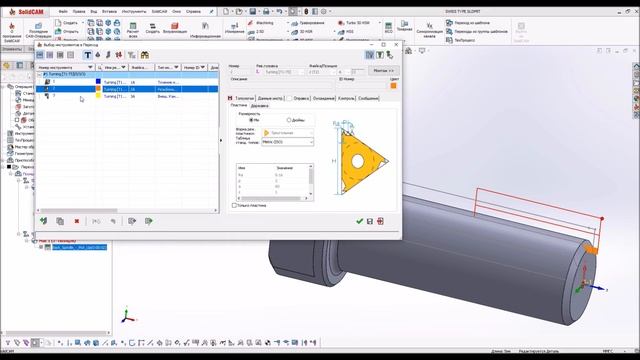Click the copy tool icon at dialog bottom

tap(60, 221)
